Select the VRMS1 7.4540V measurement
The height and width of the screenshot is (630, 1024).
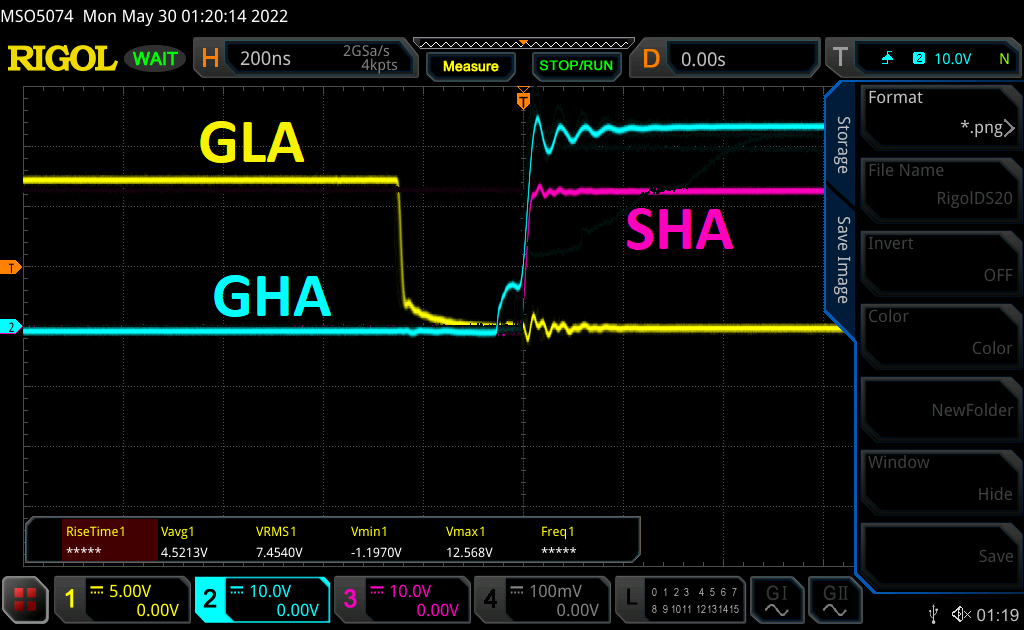pos(279,541)
